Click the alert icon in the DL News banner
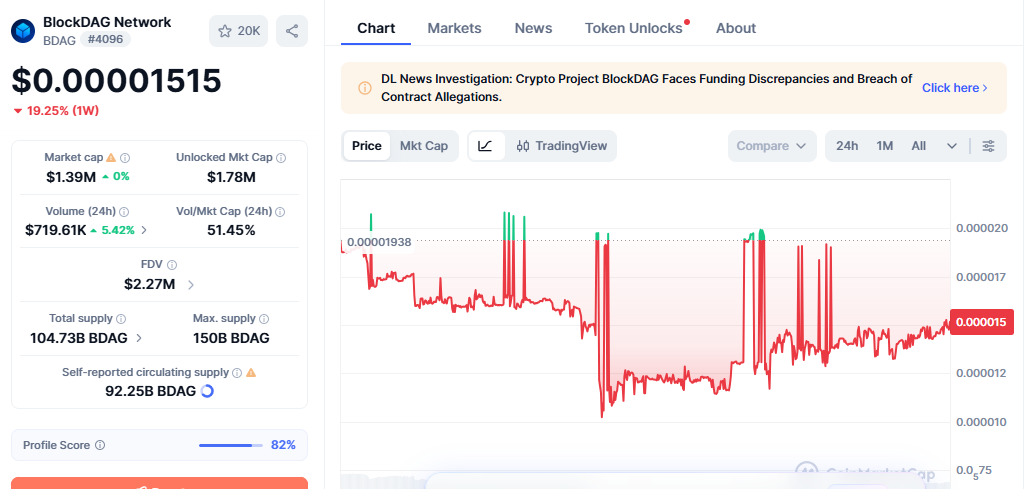 [364, 88]
